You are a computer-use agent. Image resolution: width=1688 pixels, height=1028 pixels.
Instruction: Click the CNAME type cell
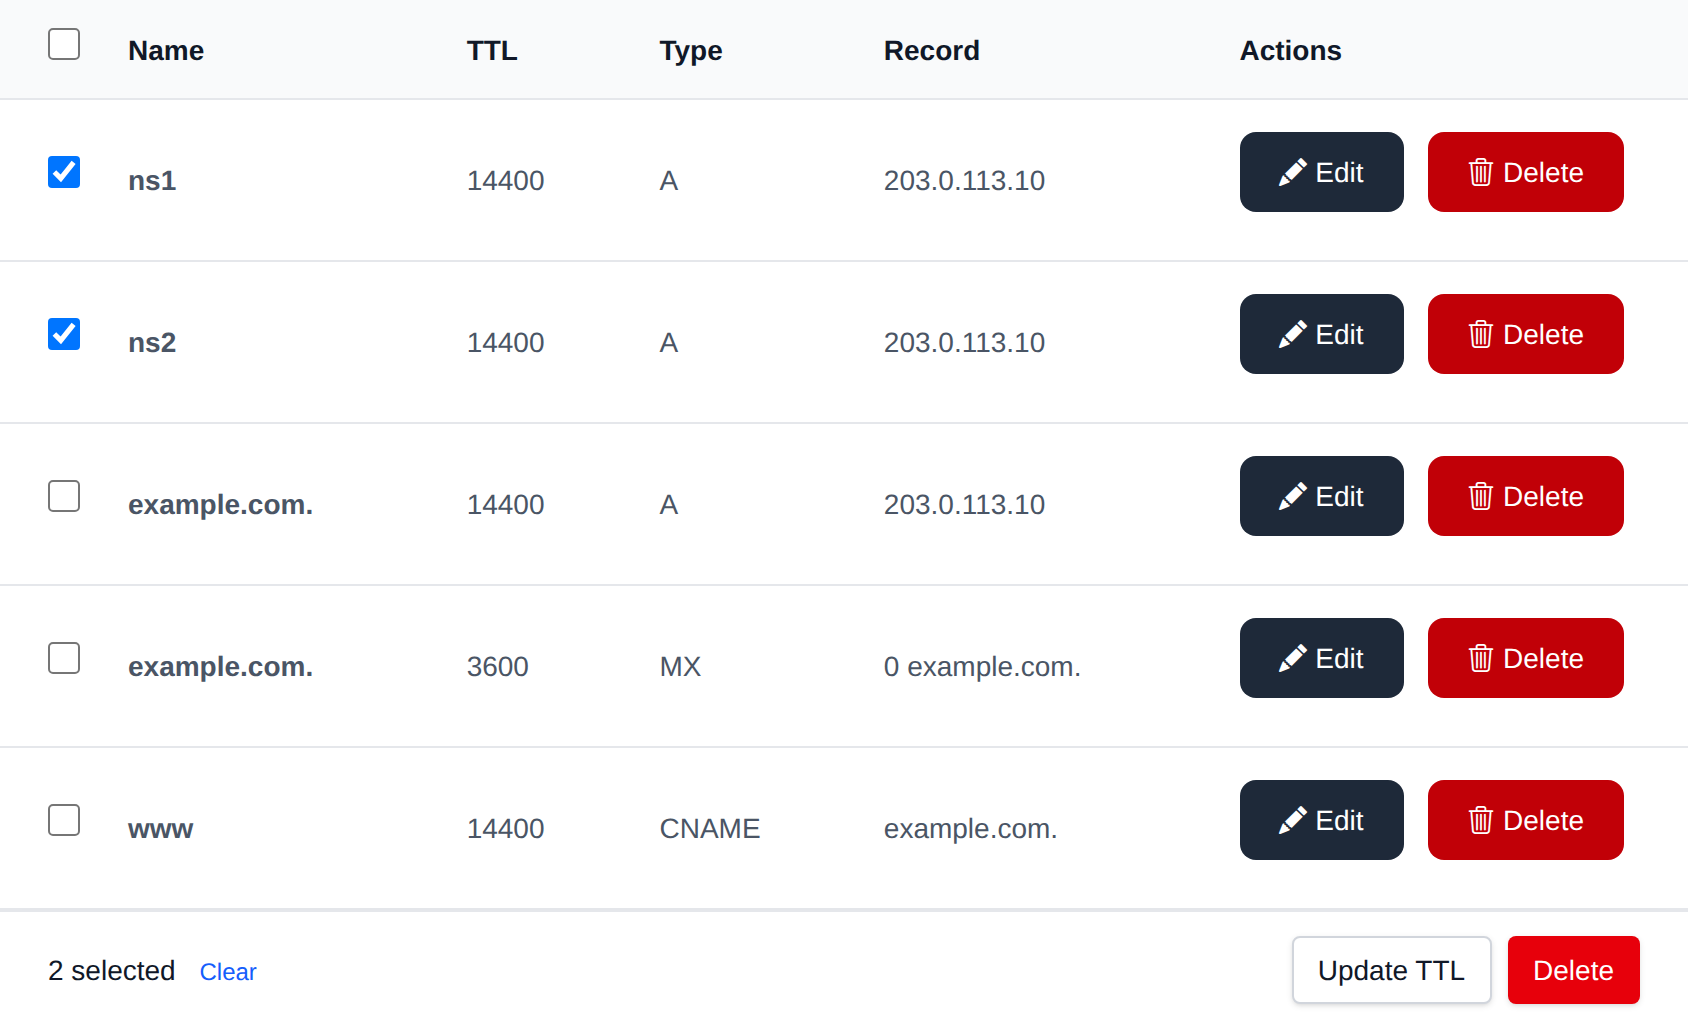709,829
